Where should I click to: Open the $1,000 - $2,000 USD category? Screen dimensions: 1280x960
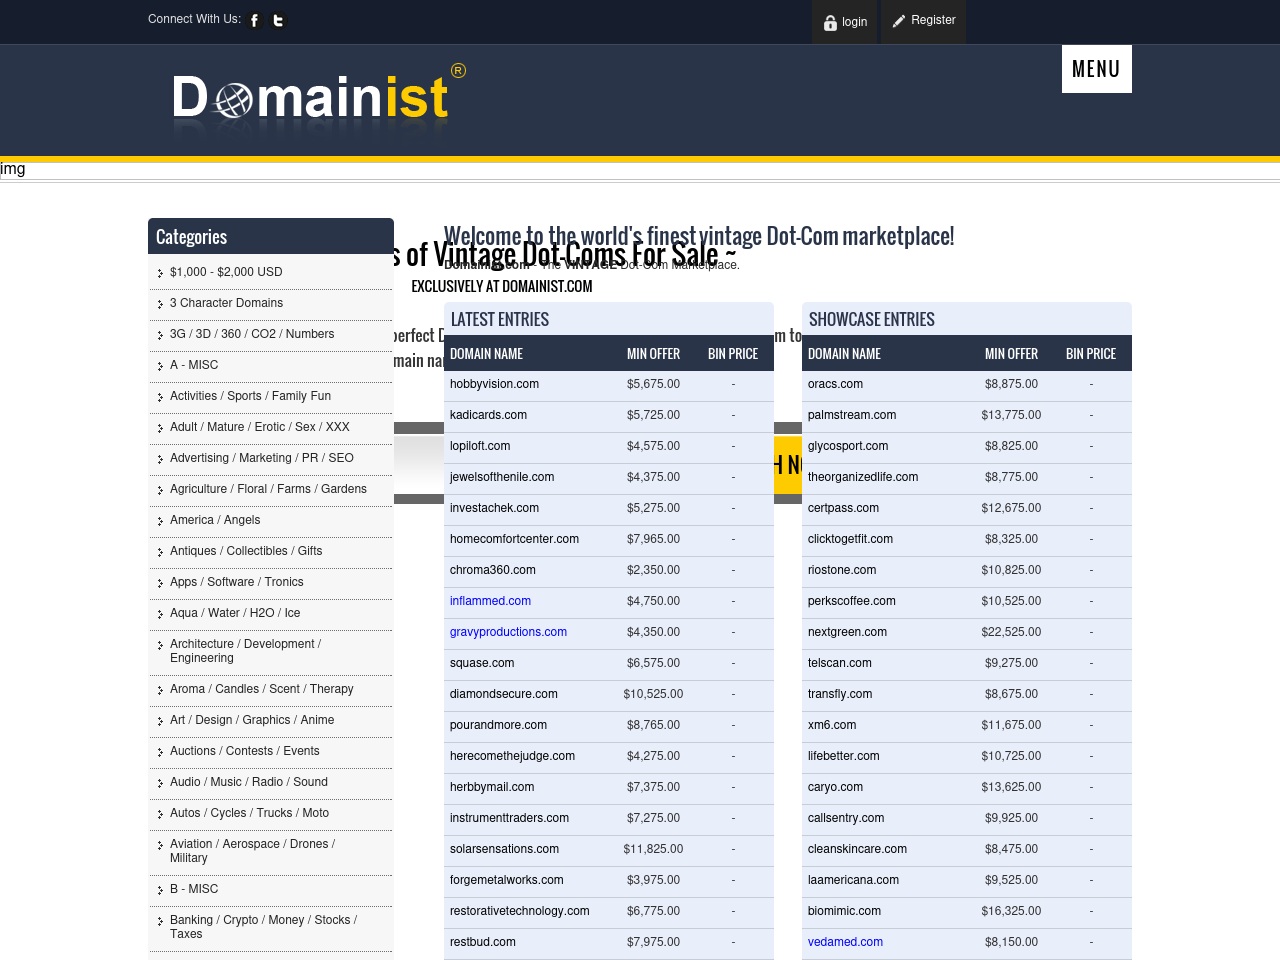click(226, 272)
